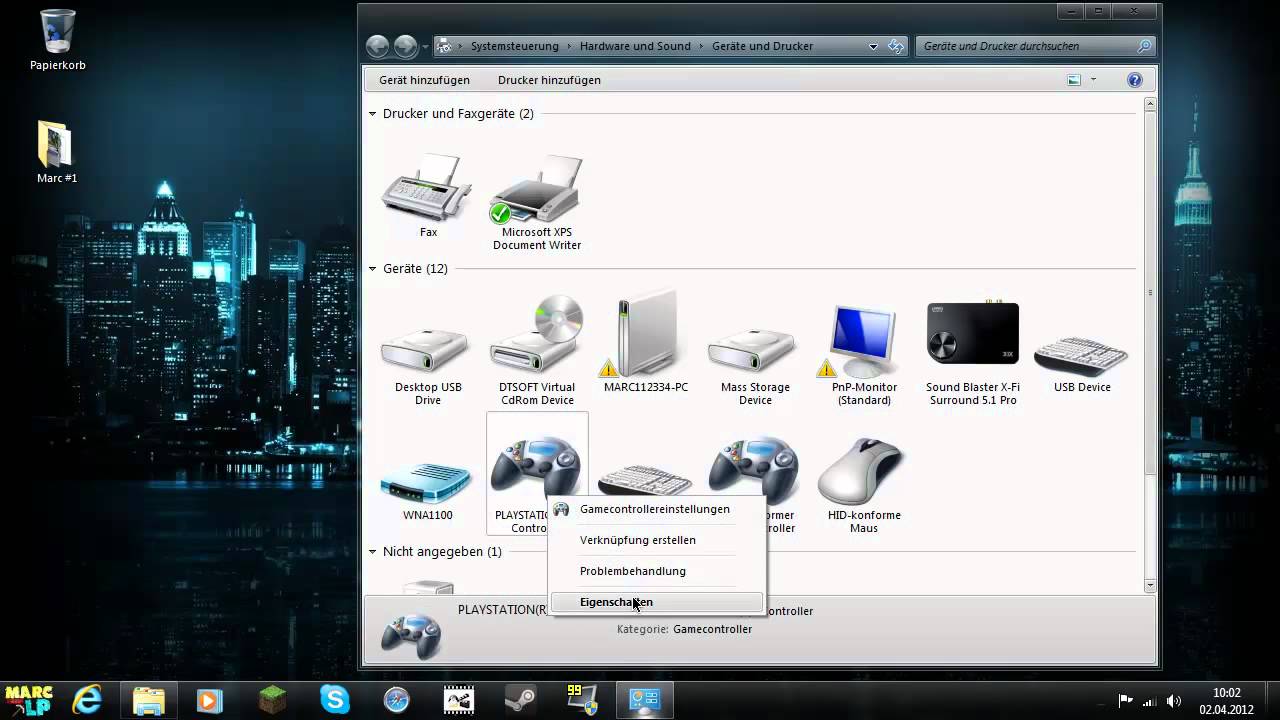The image size is (1280, 720).
Task: Choose Gamecontrollereinstellungen from the context menu
Action: pos(656,509)
